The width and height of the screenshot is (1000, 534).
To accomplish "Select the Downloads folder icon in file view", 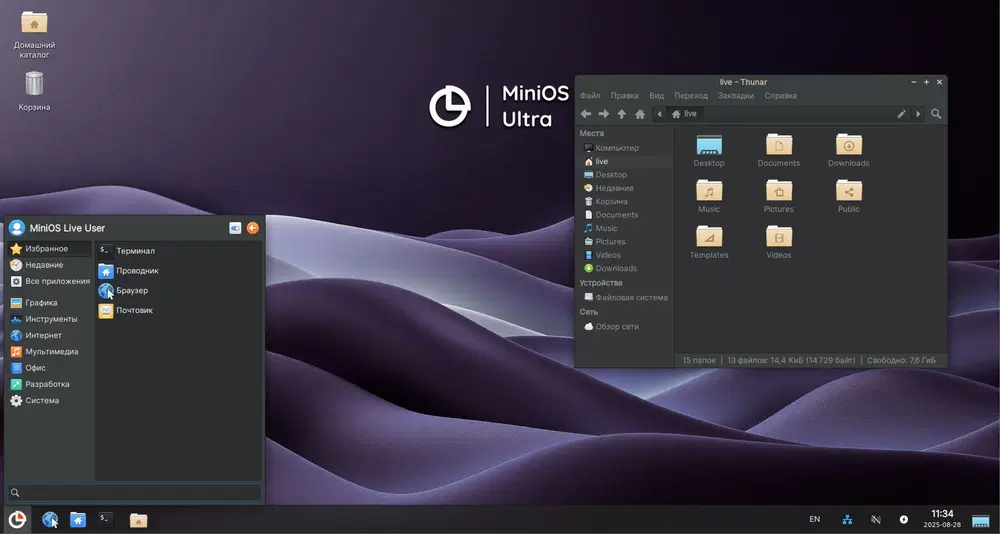I will point(849,145).
